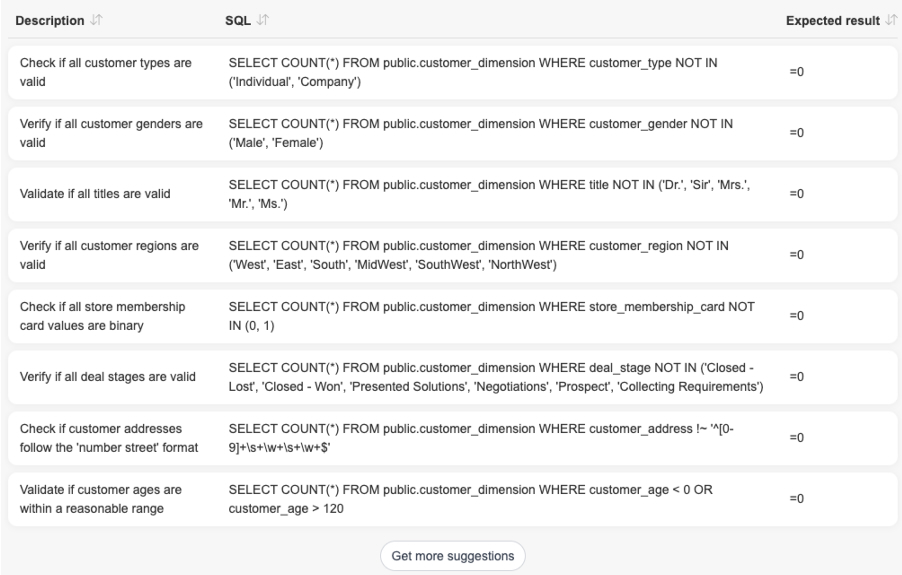The width and height of the screenshot is (902, 575).
Task: Select the SQL query with title NOT IN
Action: pos(487,193)
